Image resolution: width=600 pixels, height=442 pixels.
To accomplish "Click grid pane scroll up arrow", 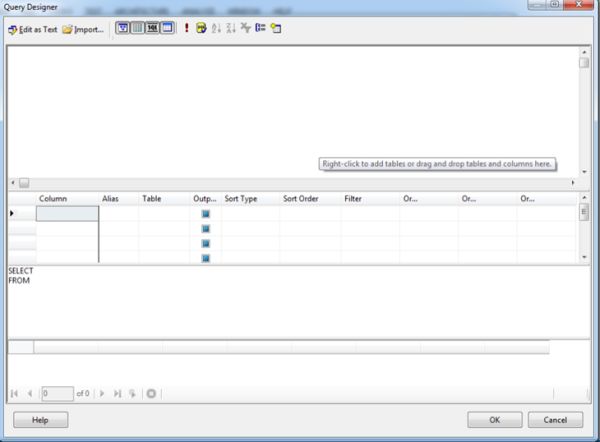I will [584, 197].
